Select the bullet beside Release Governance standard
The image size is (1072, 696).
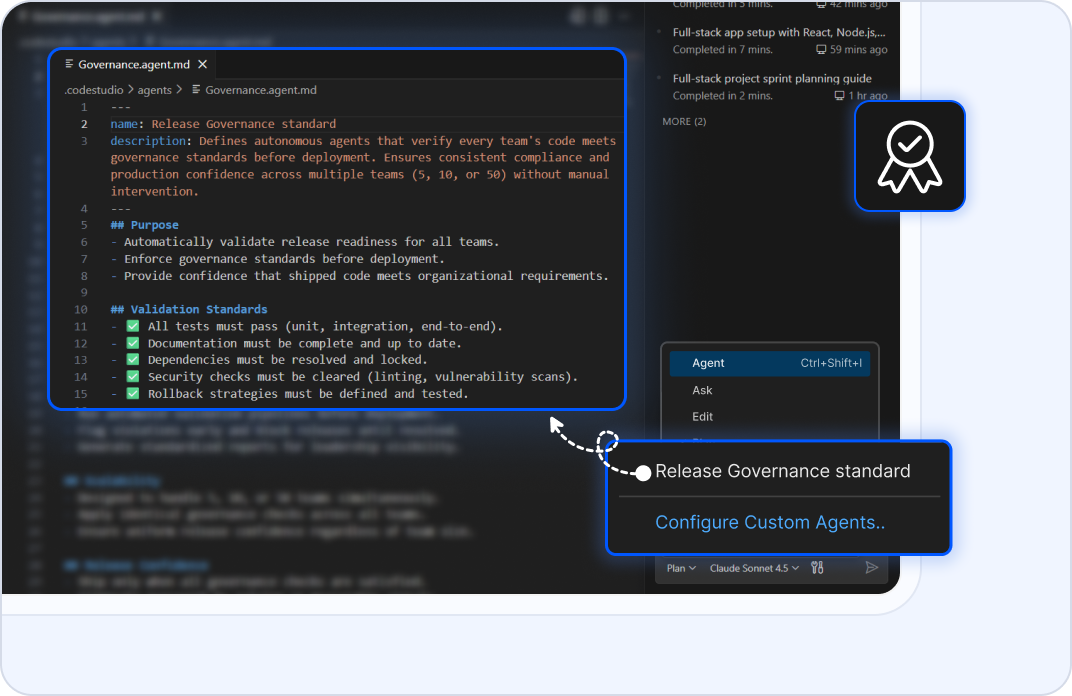click(643, 472)
